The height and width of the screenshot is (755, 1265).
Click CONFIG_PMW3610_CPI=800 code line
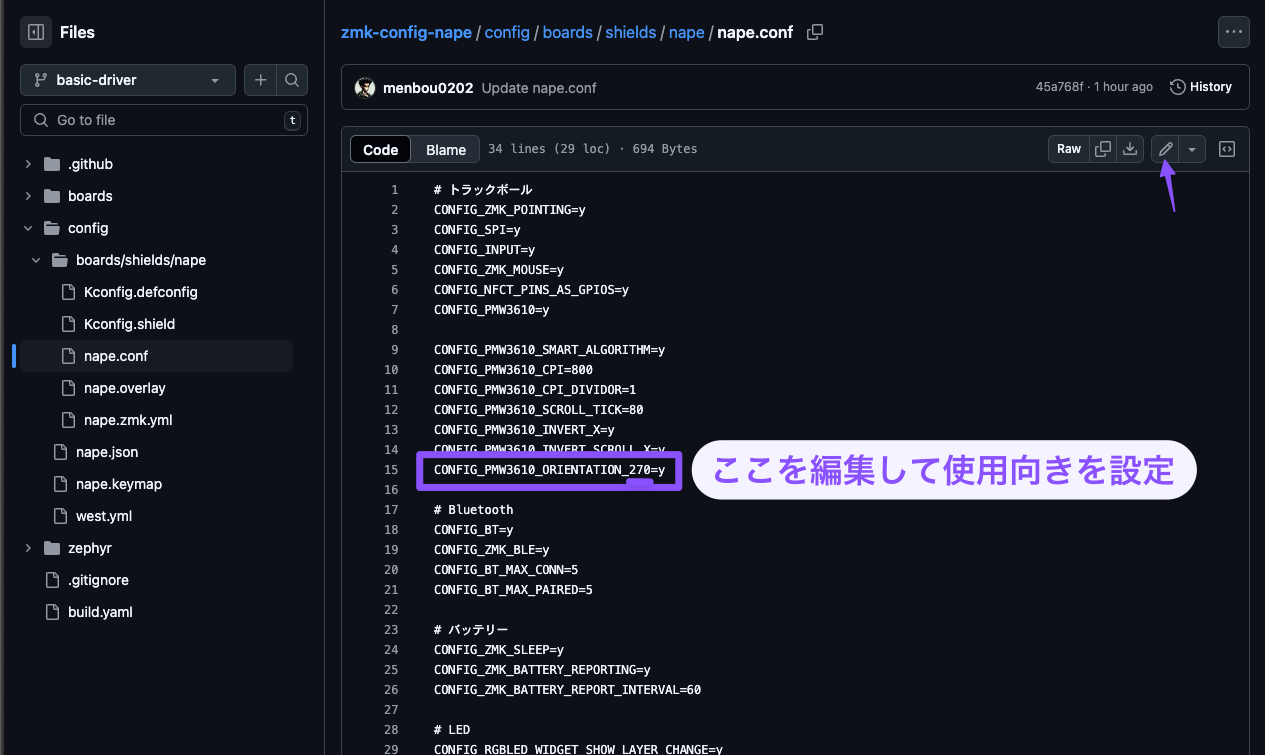pyautogui.click(x=513, y=370)
